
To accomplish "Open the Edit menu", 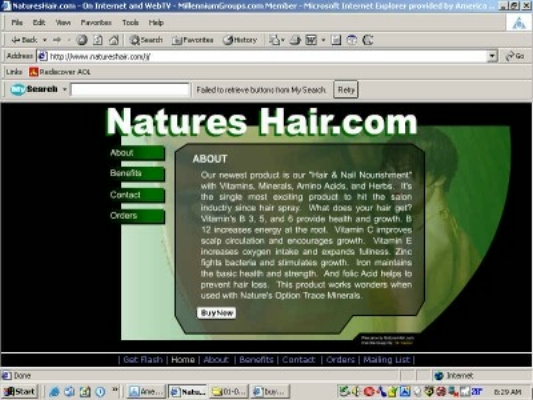I will pyautogui.click(x=39, y=22).
